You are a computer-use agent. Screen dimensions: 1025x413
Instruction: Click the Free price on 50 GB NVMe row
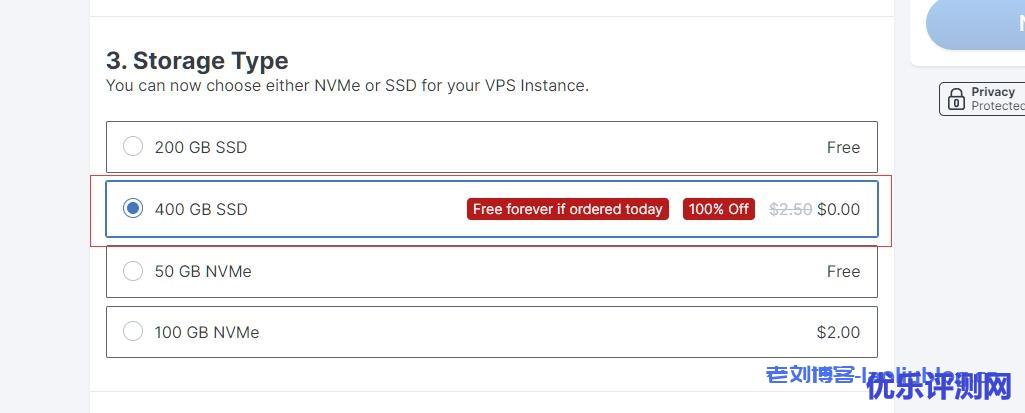pyautogui.click(x=843, y=271)
